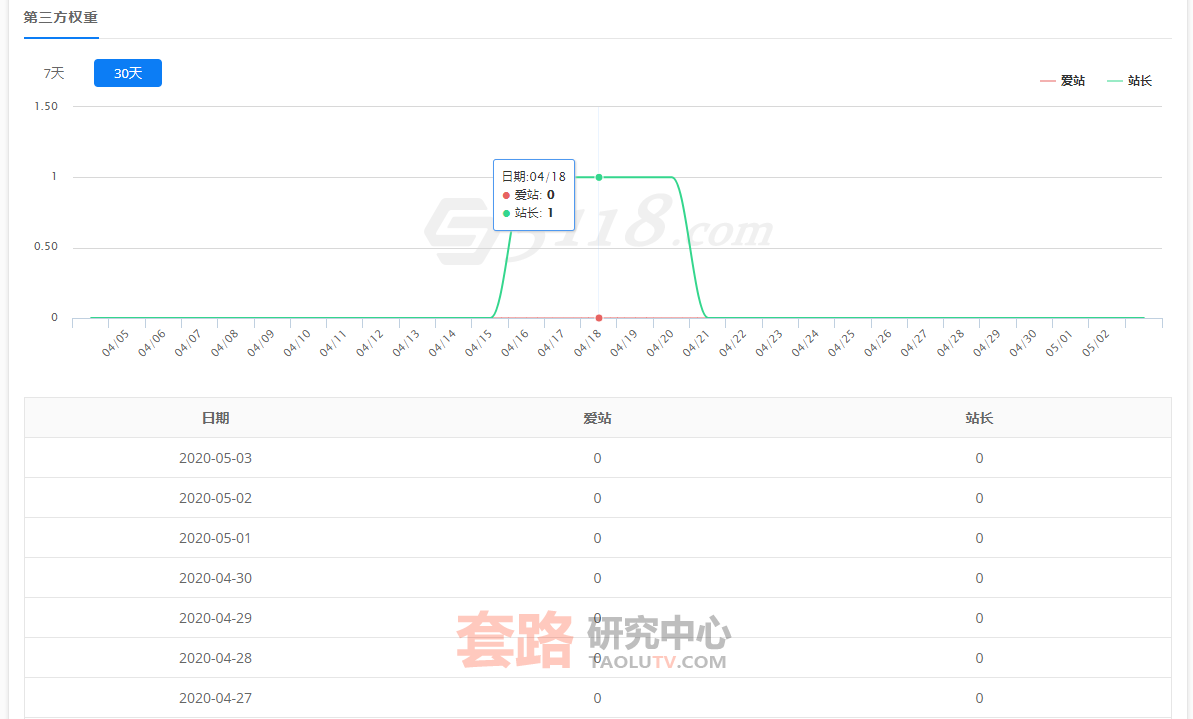
Task: Click the 日期 column header in the table
Action: [x=216, y=418]
